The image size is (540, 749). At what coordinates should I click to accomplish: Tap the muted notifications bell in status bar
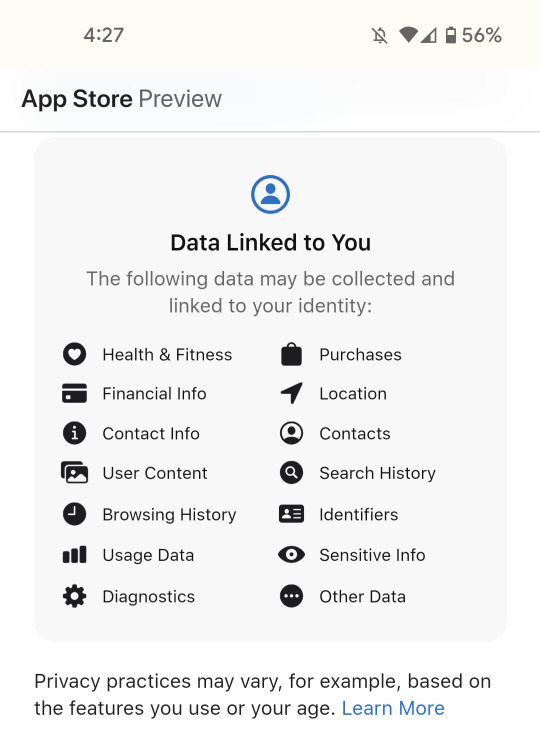click(x=380, y=35)
